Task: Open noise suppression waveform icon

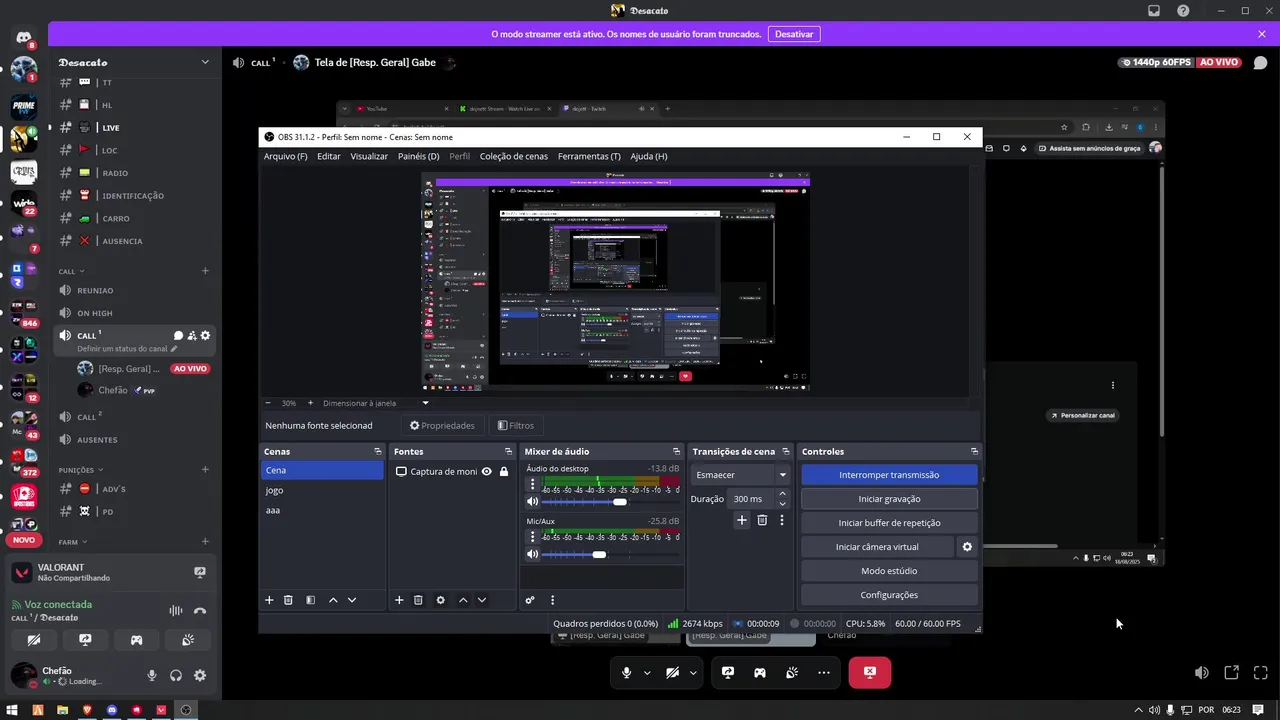Action: [176, 610]
